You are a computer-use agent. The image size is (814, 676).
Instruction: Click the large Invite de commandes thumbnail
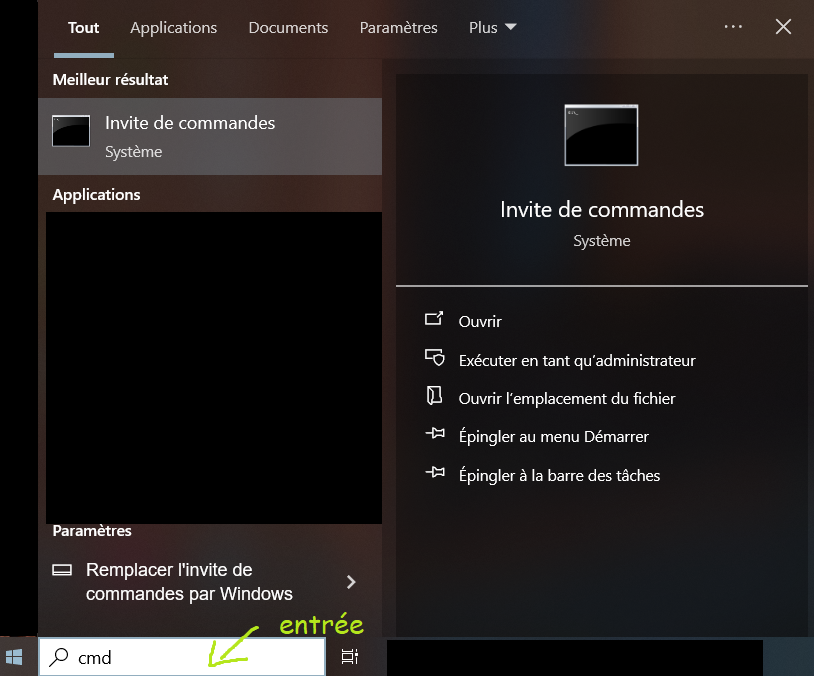click(x=601, y=135)
